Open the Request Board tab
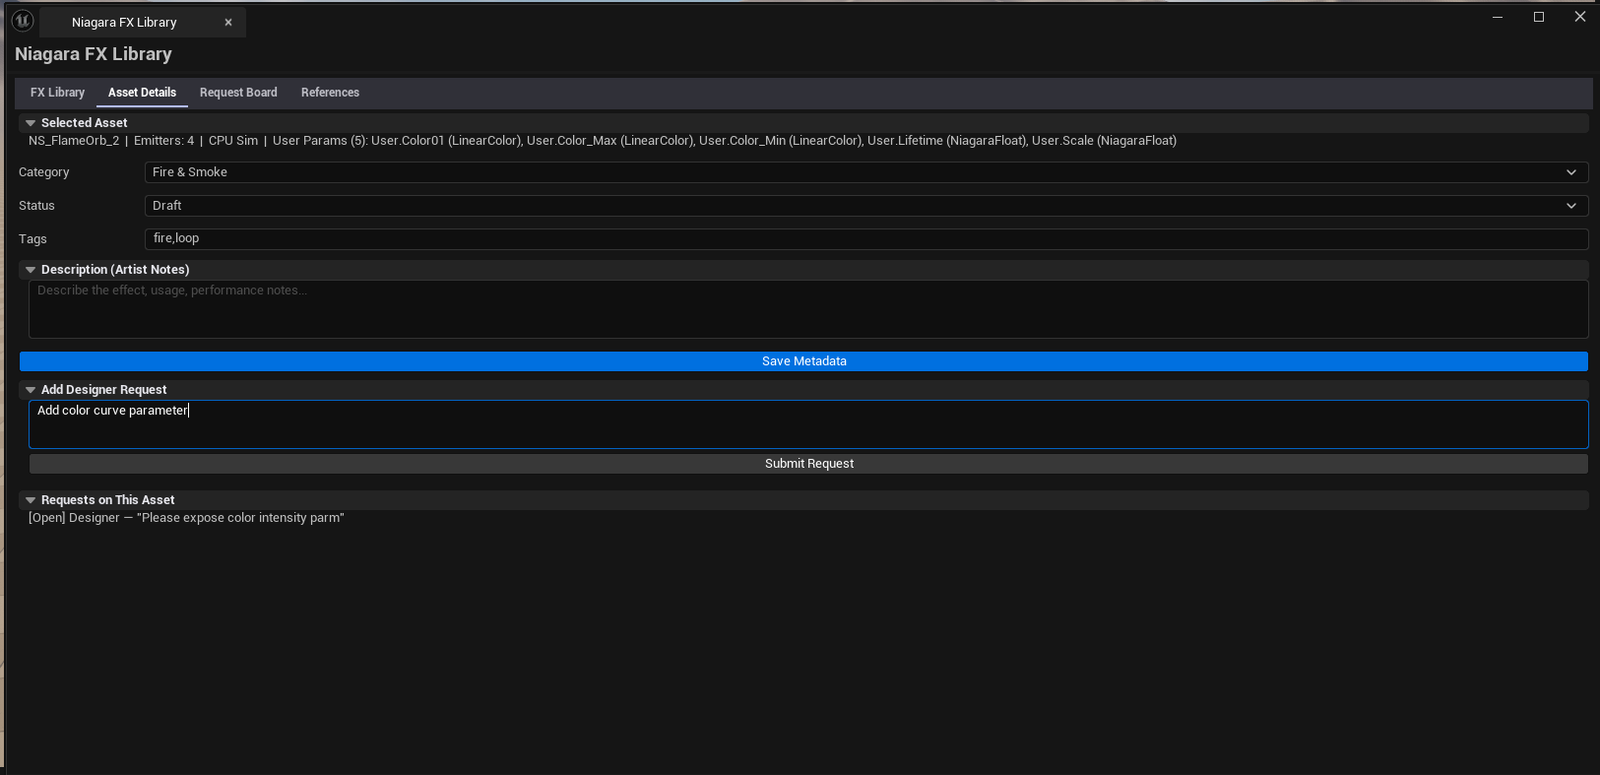The width and height of the screenshot is (1600, 775). [x=238, y=92]
